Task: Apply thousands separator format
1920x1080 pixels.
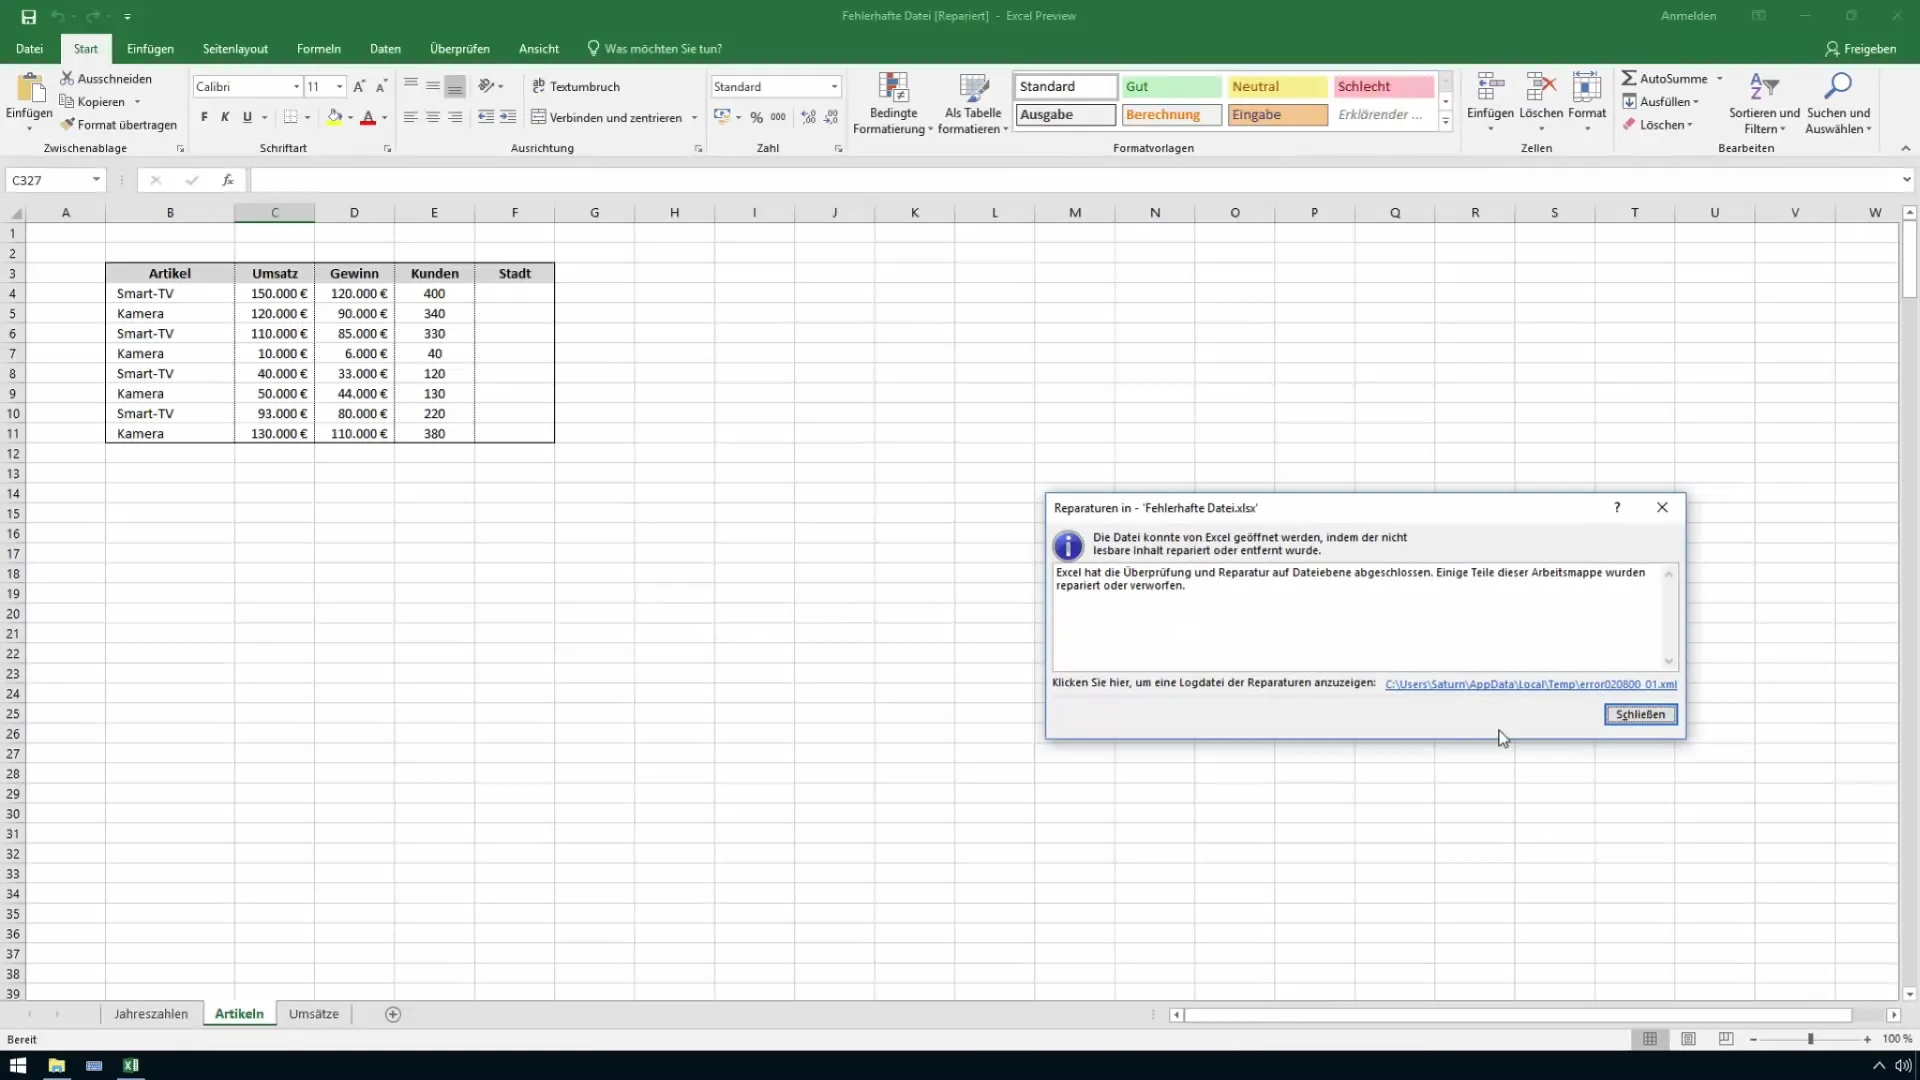Action: pyautogui.click(x=778, y=117)
